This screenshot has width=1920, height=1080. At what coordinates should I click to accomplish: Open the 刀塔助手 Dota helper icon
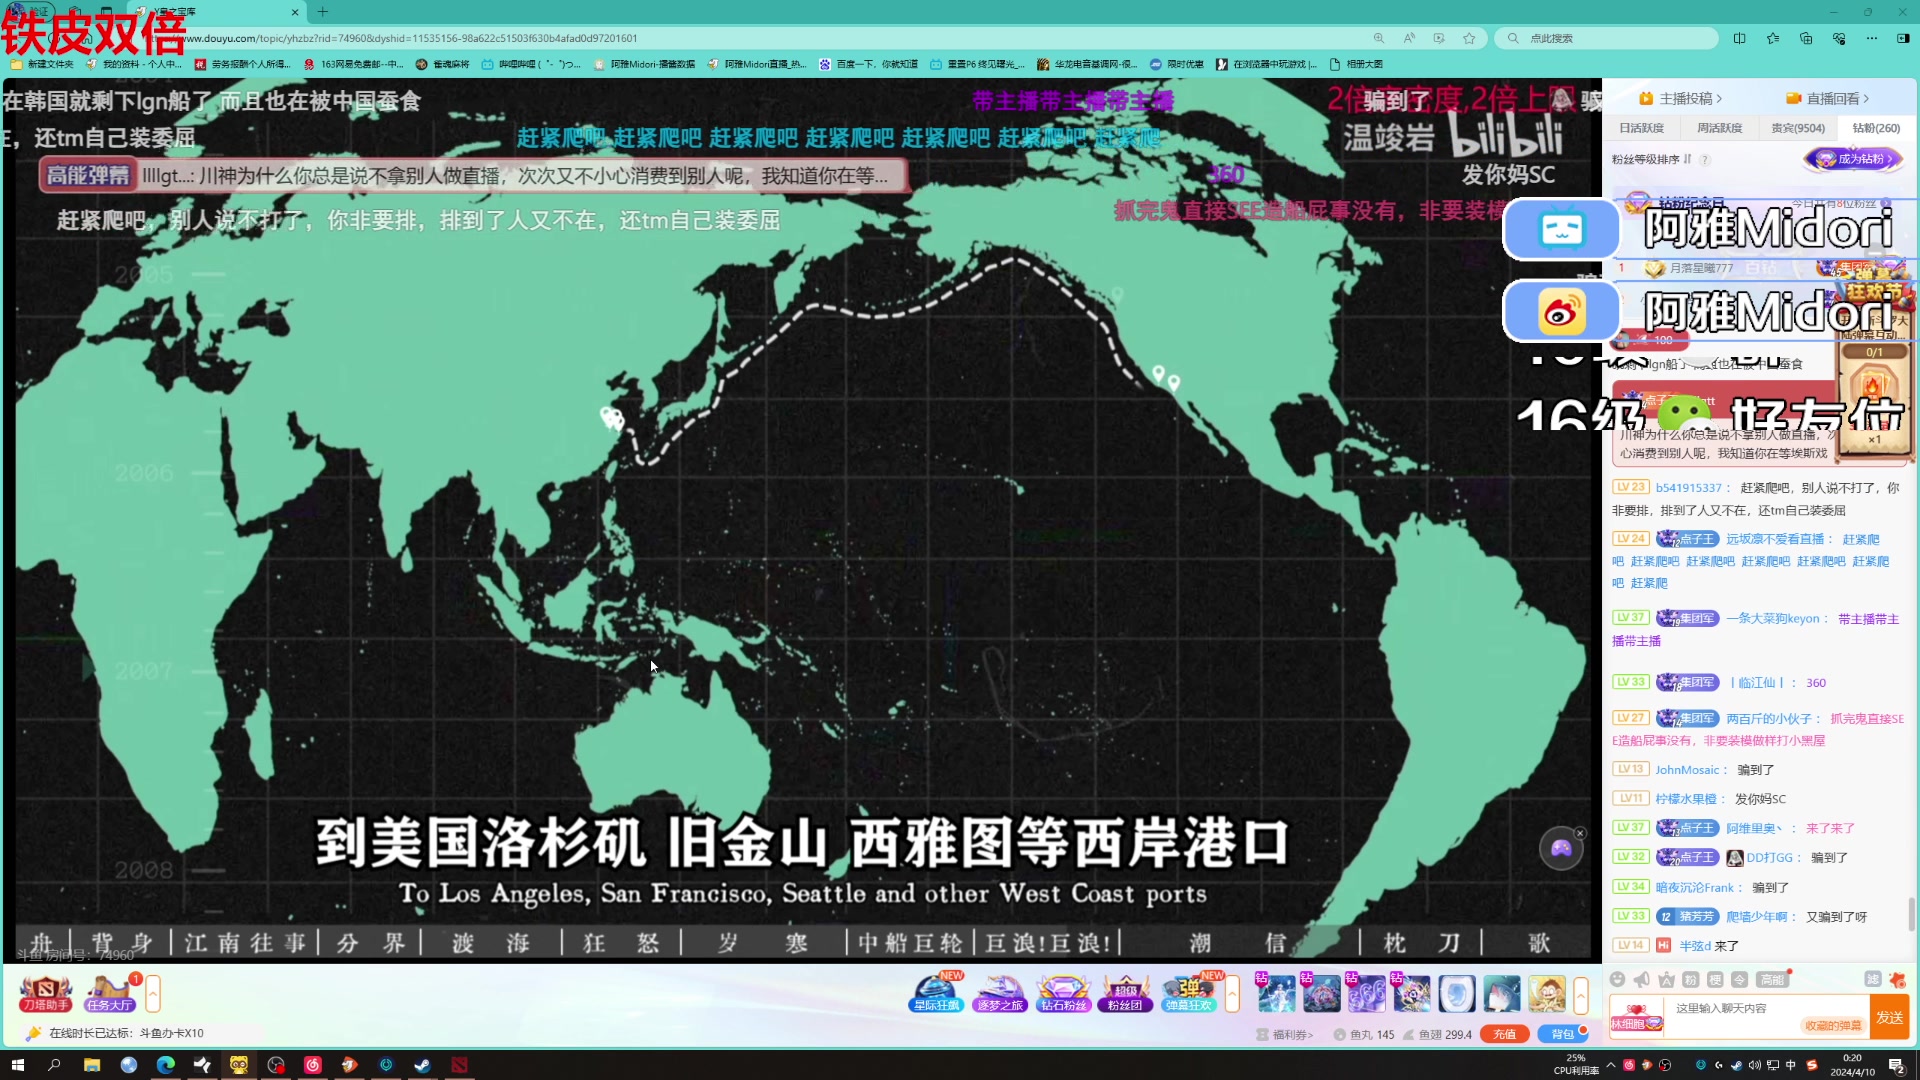point(45,994)
